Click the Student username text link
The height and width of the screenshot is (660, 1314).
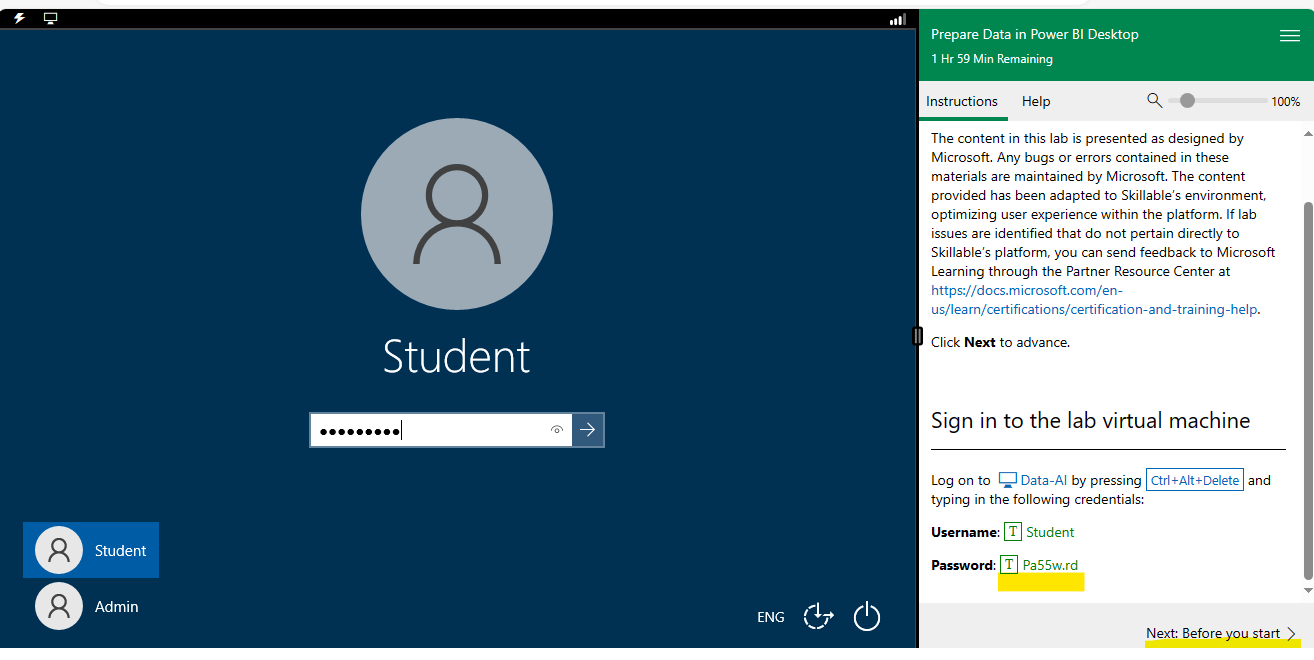tap(1050, 532)
